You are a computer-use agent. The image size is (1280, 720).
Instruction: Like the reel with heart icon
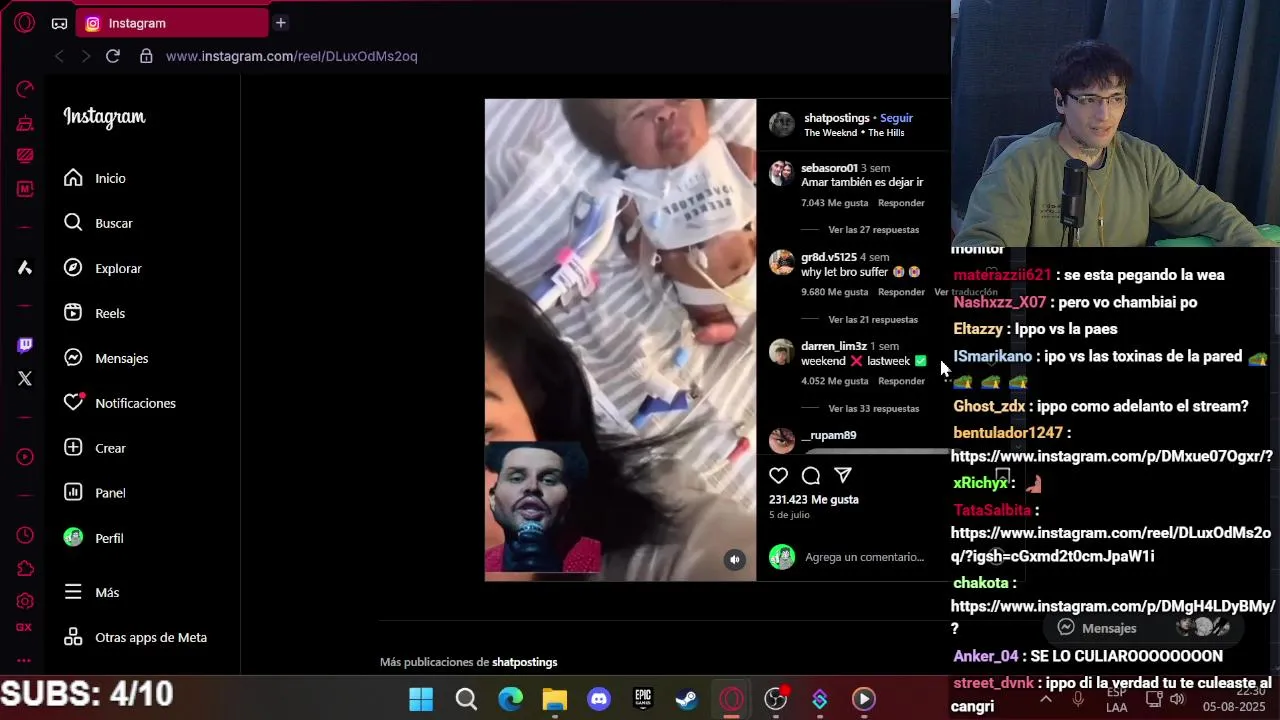point(778,476)
